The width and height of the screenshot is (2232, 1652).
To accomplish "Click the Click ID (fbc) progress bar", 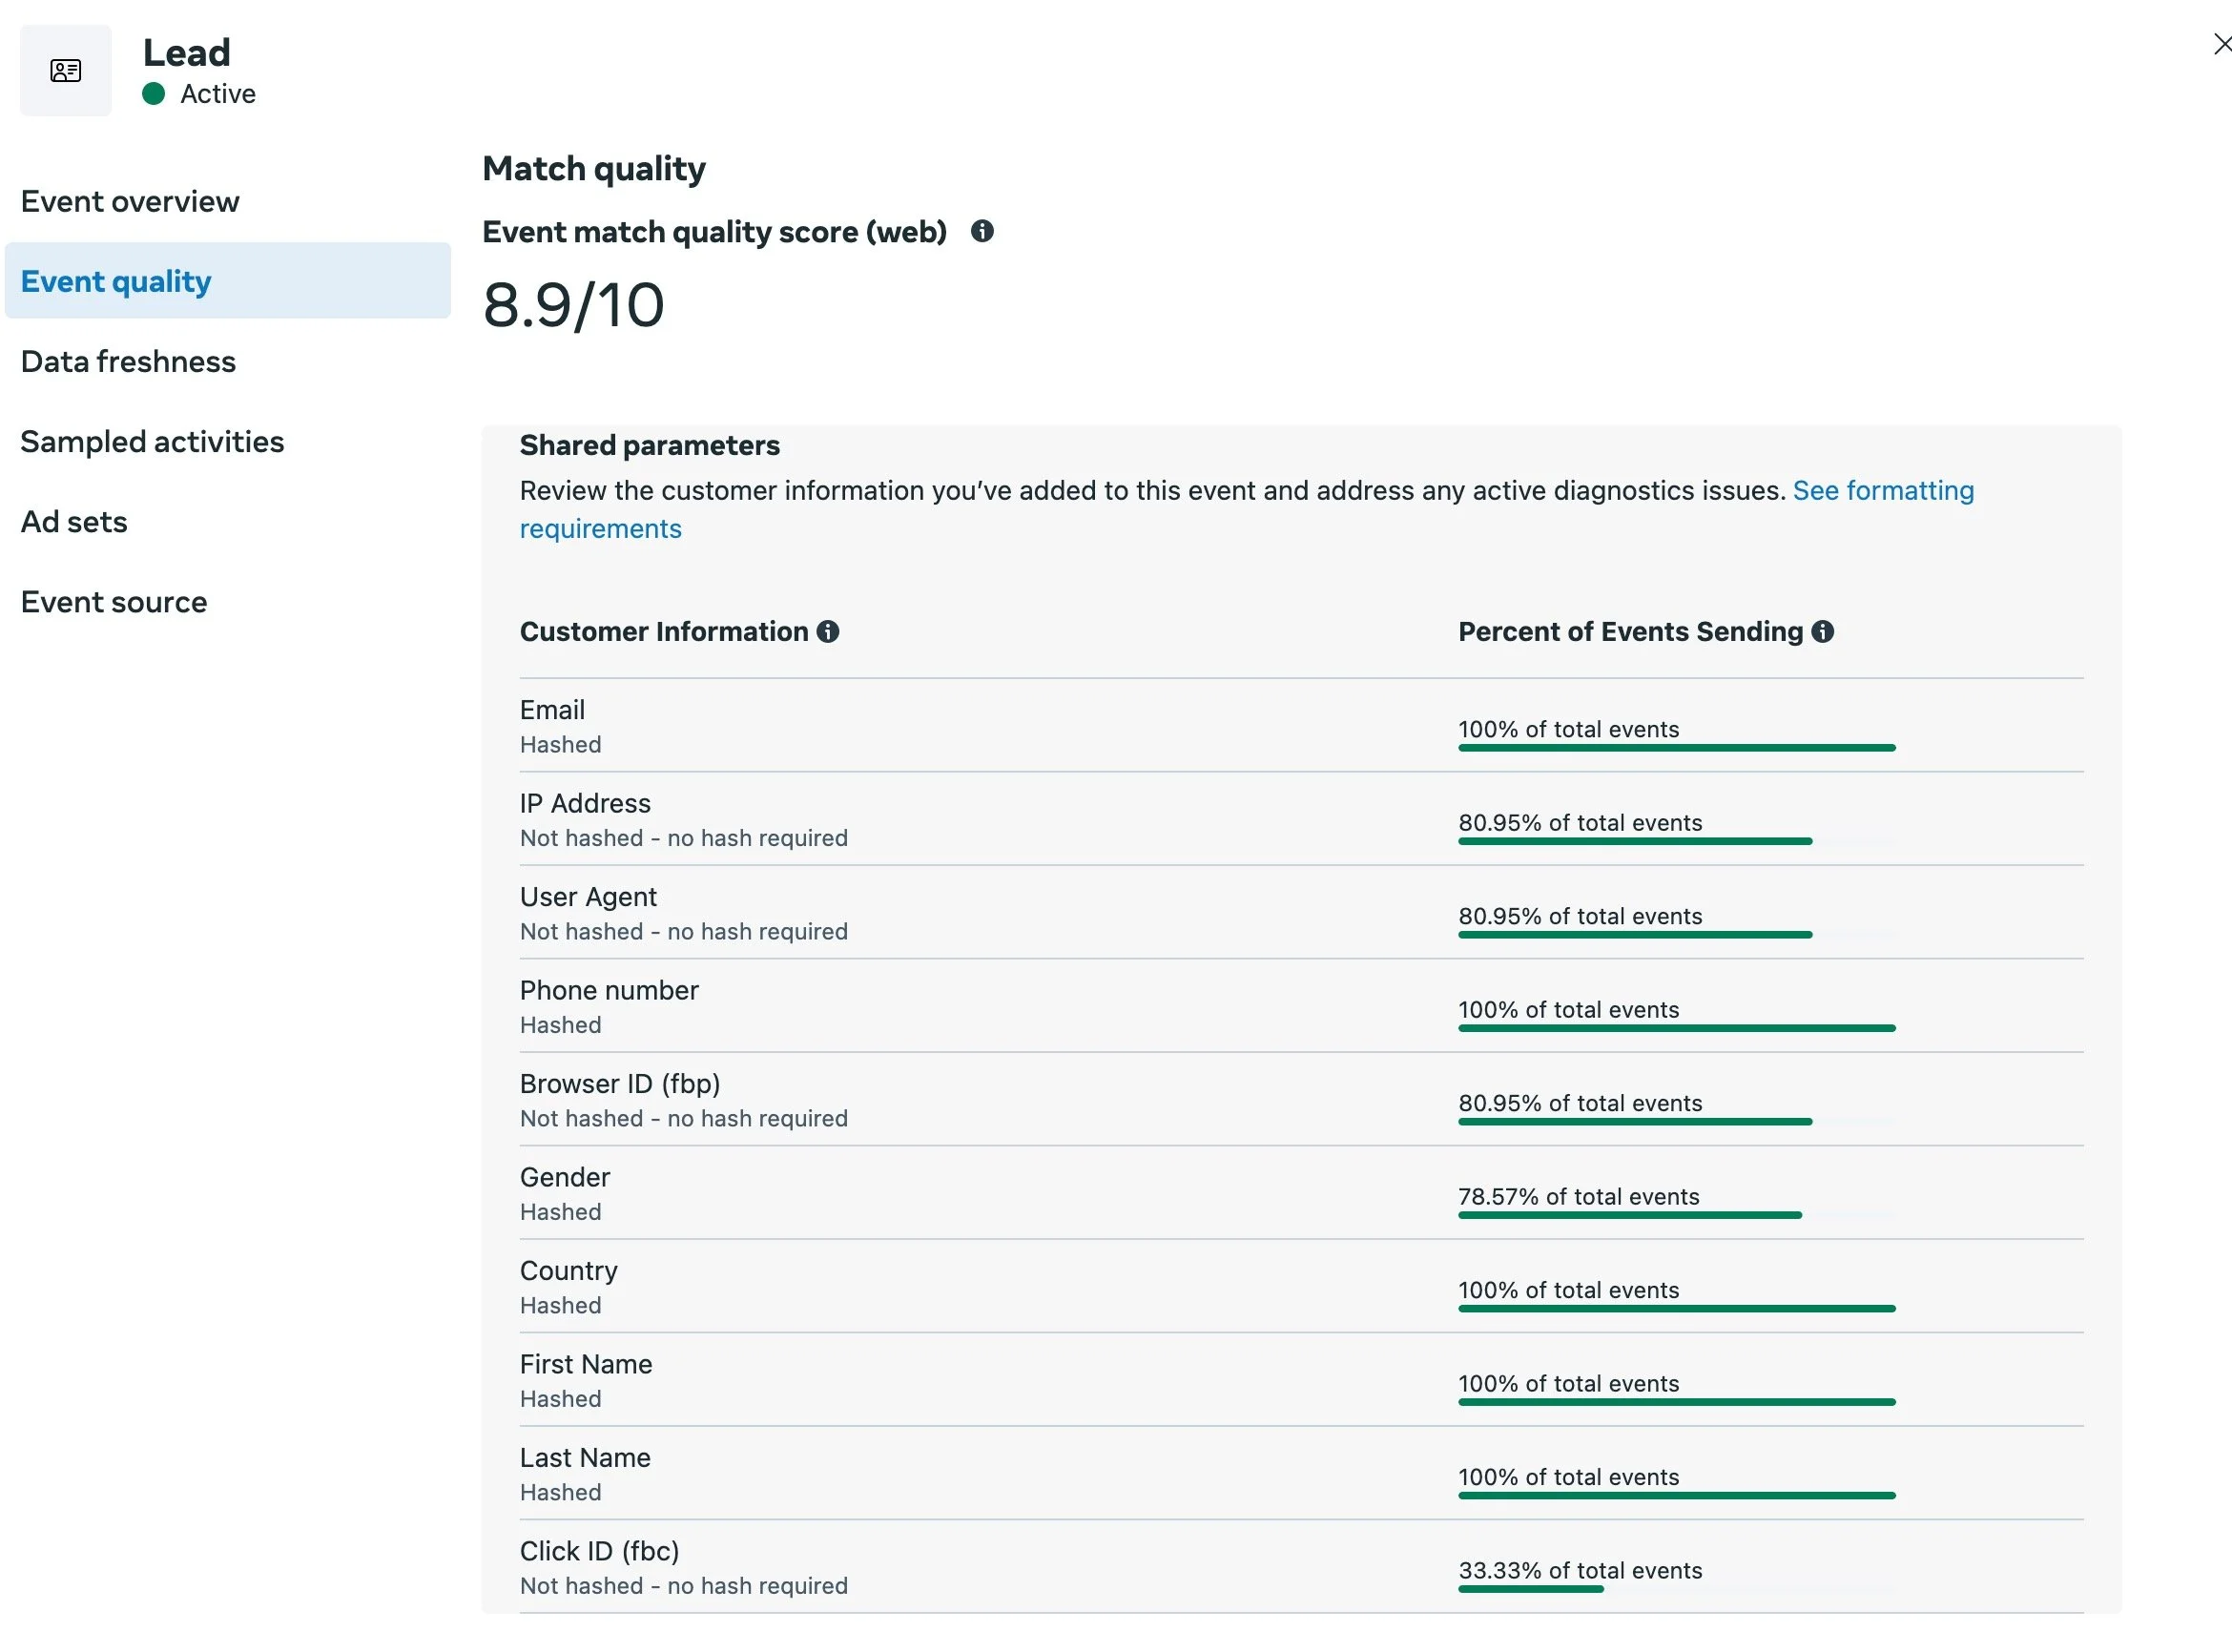I will (1530, 1589).
